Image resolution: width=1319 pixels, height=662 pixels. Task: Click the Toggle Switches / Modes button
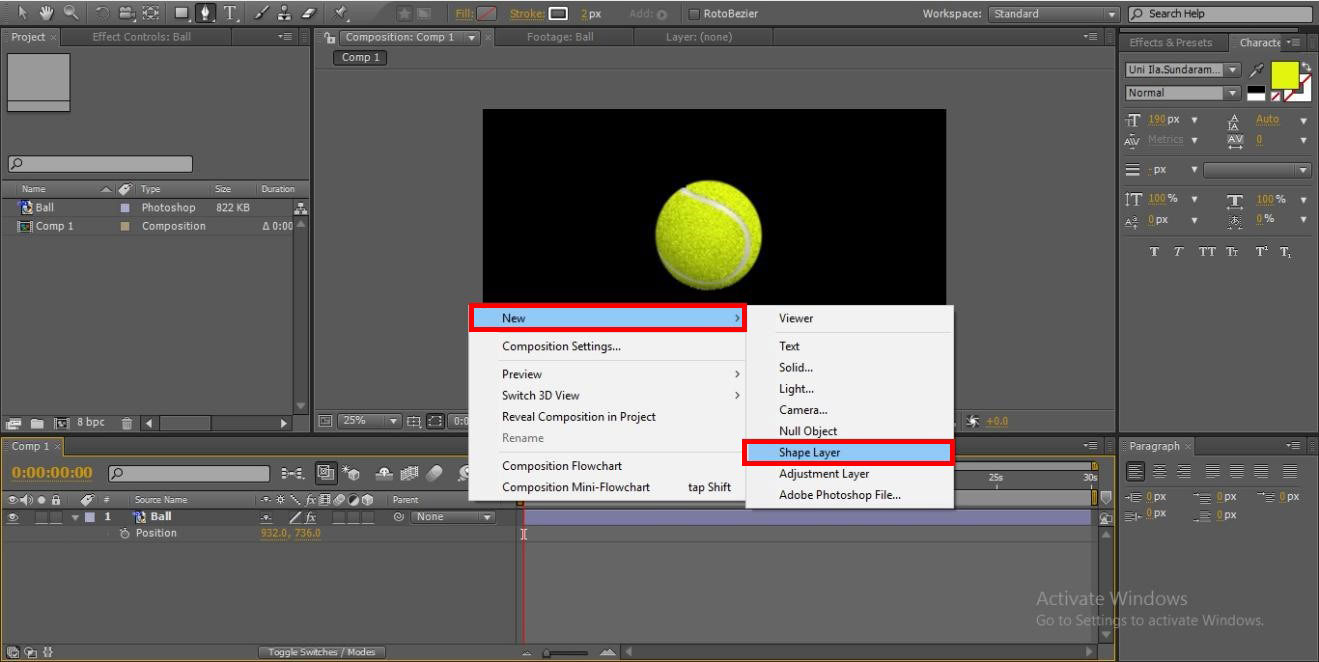coord(321,651)
